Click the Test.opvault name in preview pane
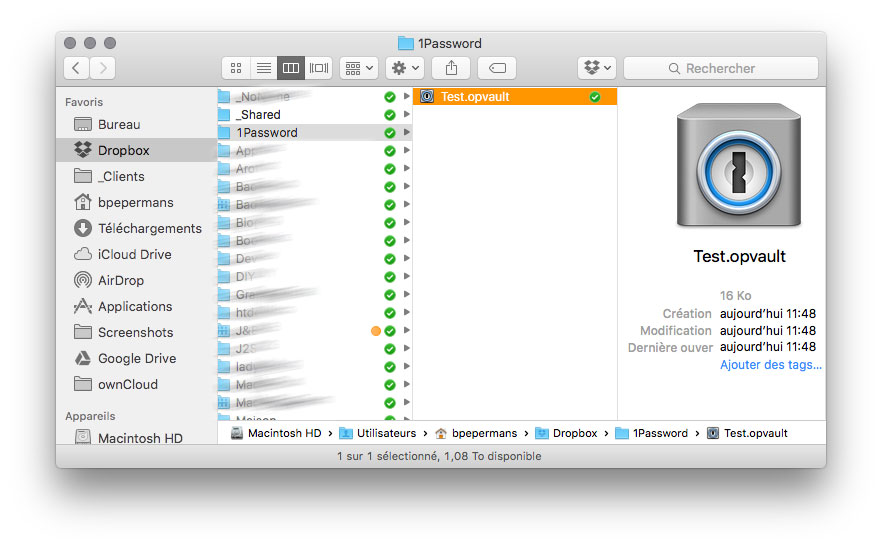This screenshot has width=882, height=548. tap(739, 256)
